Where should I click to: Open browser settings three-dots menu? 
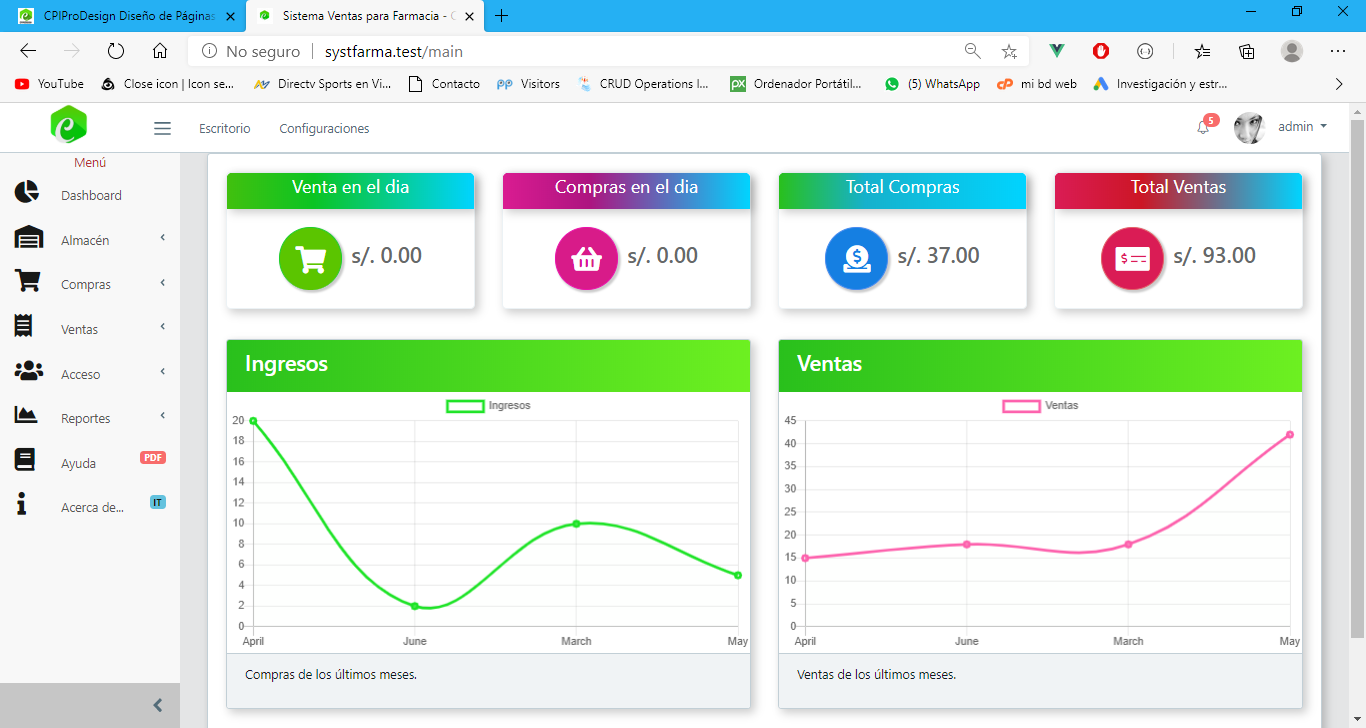(x=1338, y=51)
